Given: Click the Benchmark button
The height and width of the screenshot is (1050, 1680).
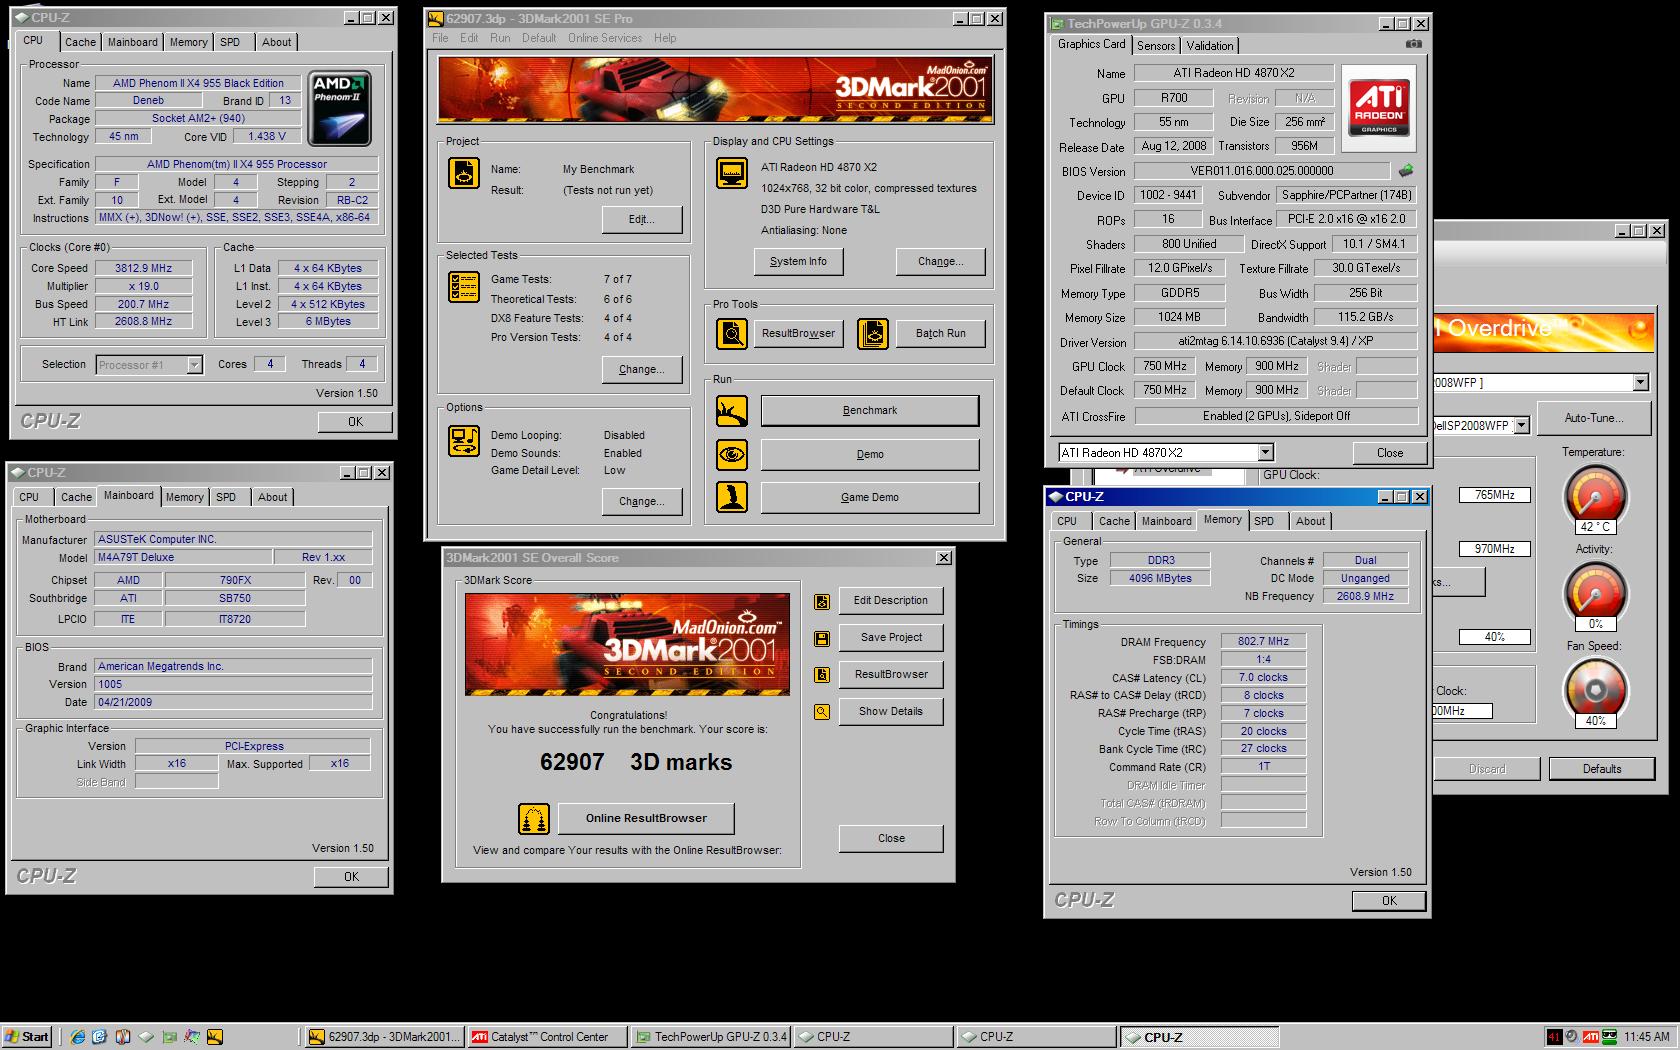Looking at the screenshot, I should [870, 411].
